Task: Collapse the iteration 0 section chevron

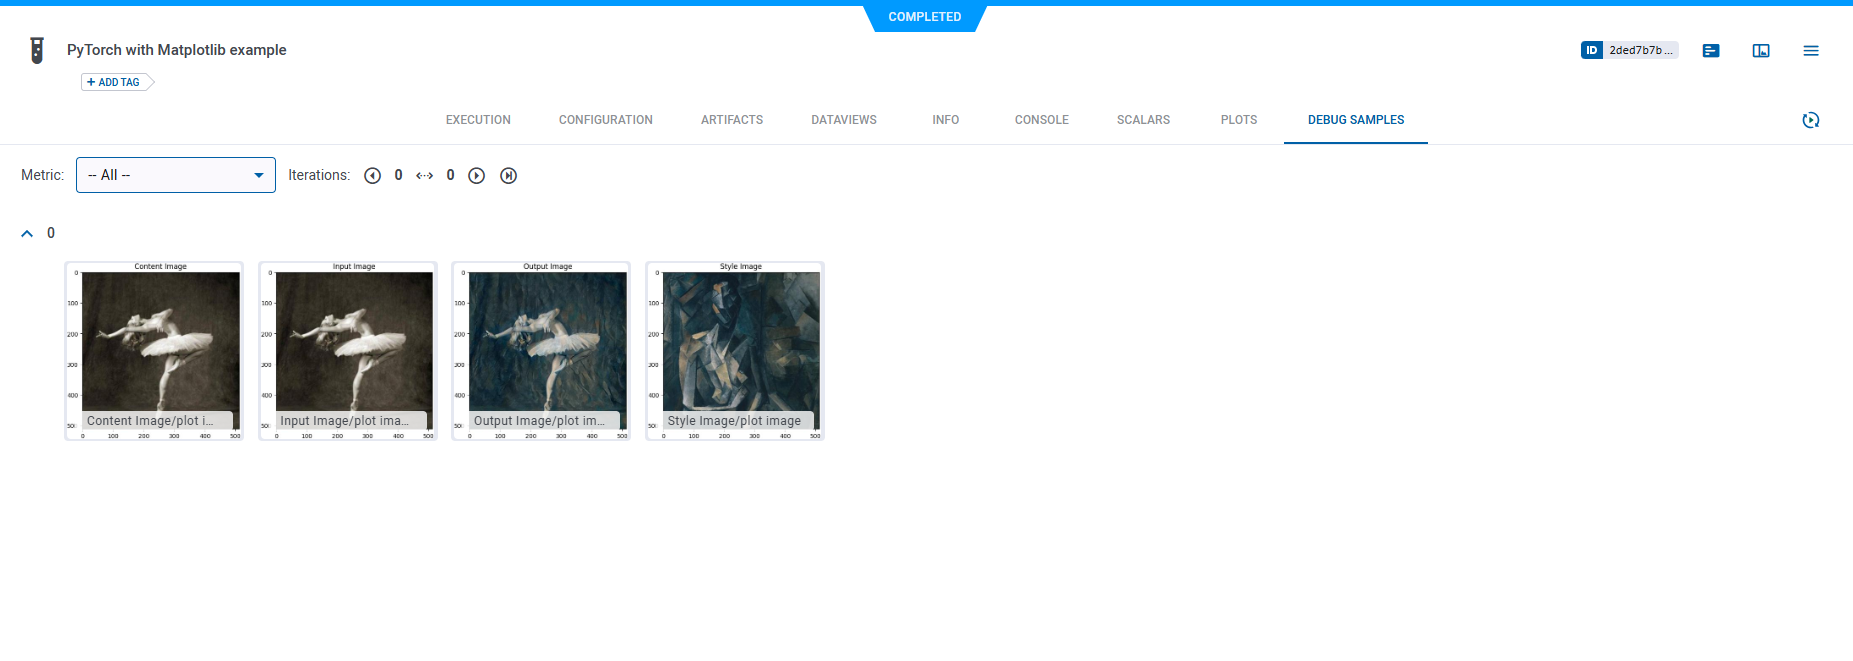Action: (27, 233)
